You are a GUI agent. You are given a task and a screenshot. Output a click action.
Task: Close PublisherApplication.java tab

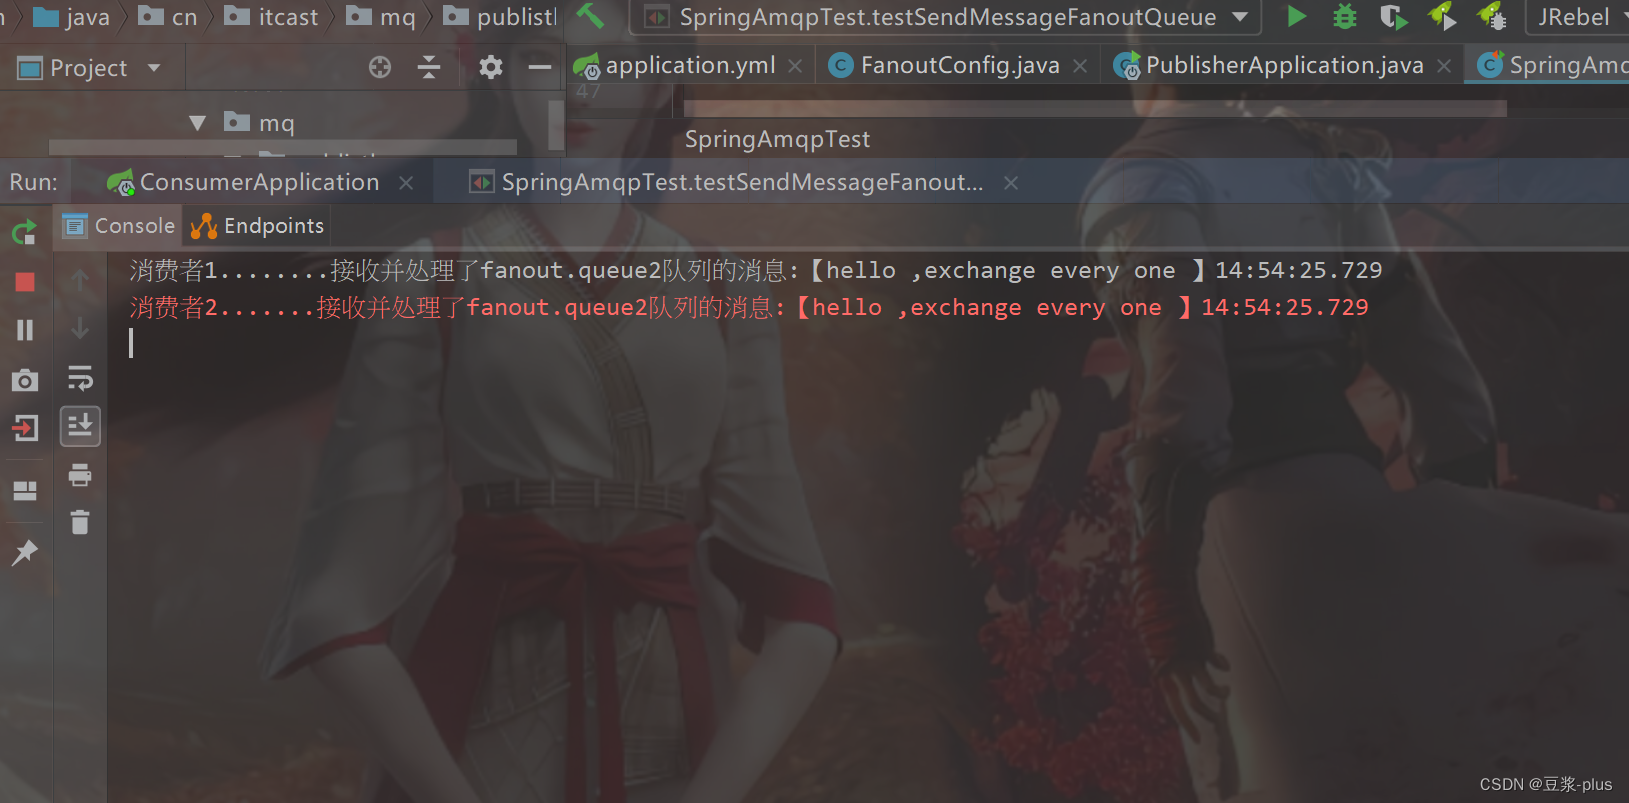coord(1444,66)
